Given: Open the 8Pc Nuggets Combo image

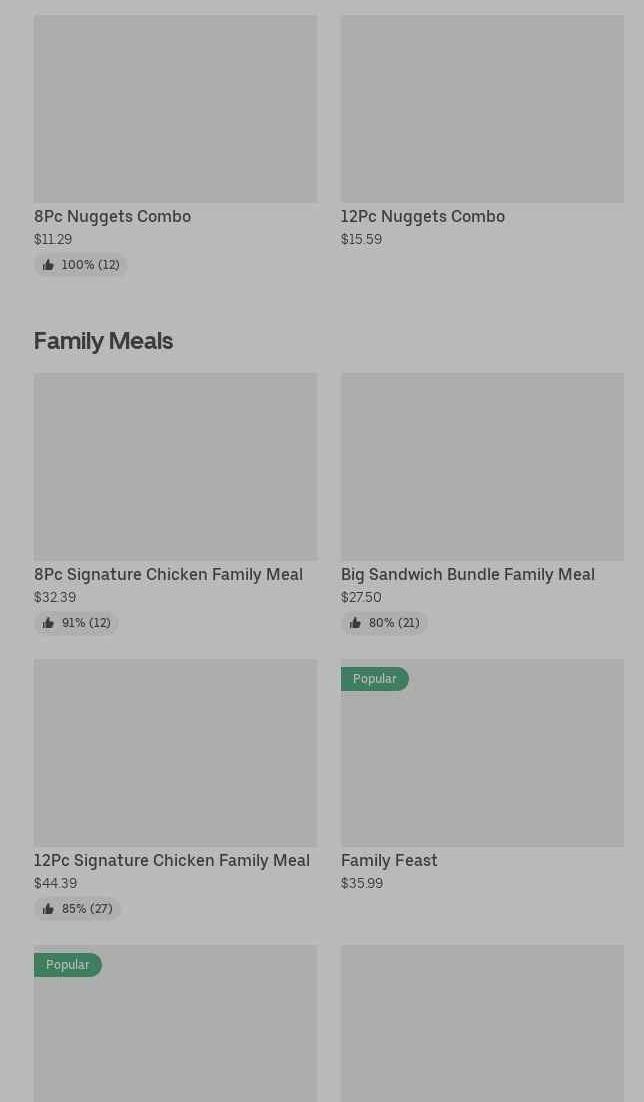Looking at the screenshot, I should pyautogui.click(x=175, y=108).
